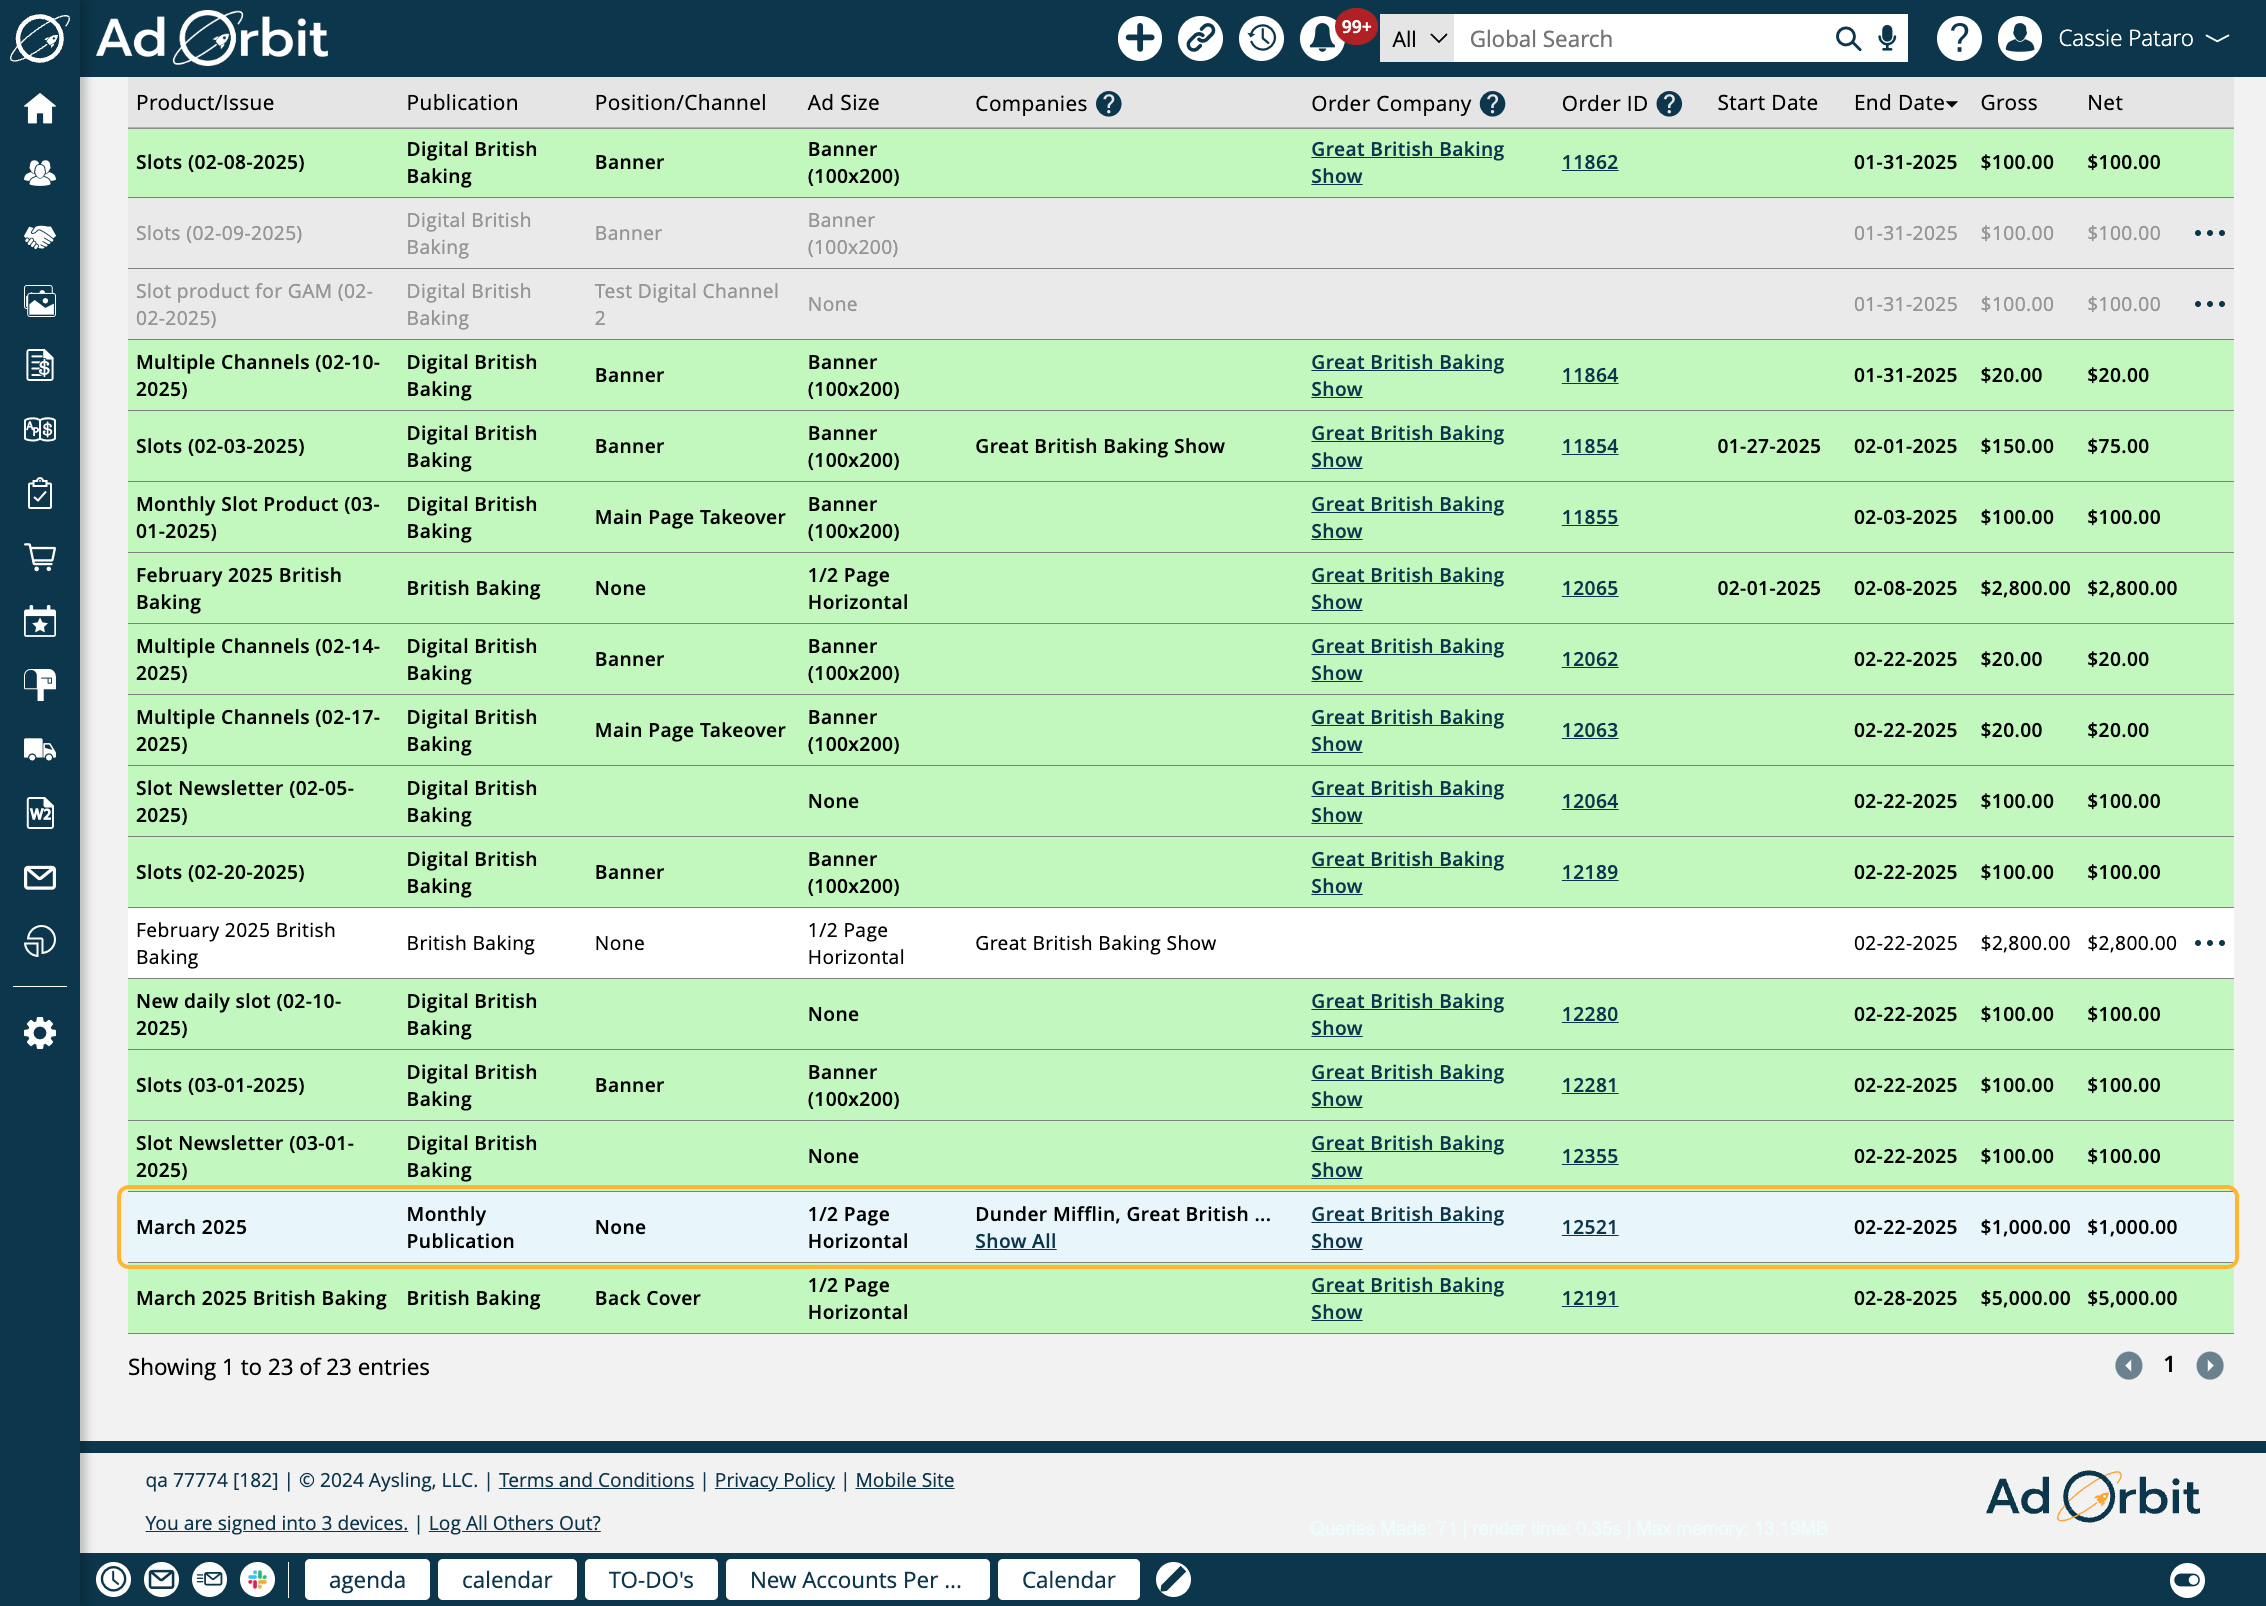This screenshot has width=2266, height=1606.
Task: Open notifications bell with 99+ badge
Action: (1322, 39)
